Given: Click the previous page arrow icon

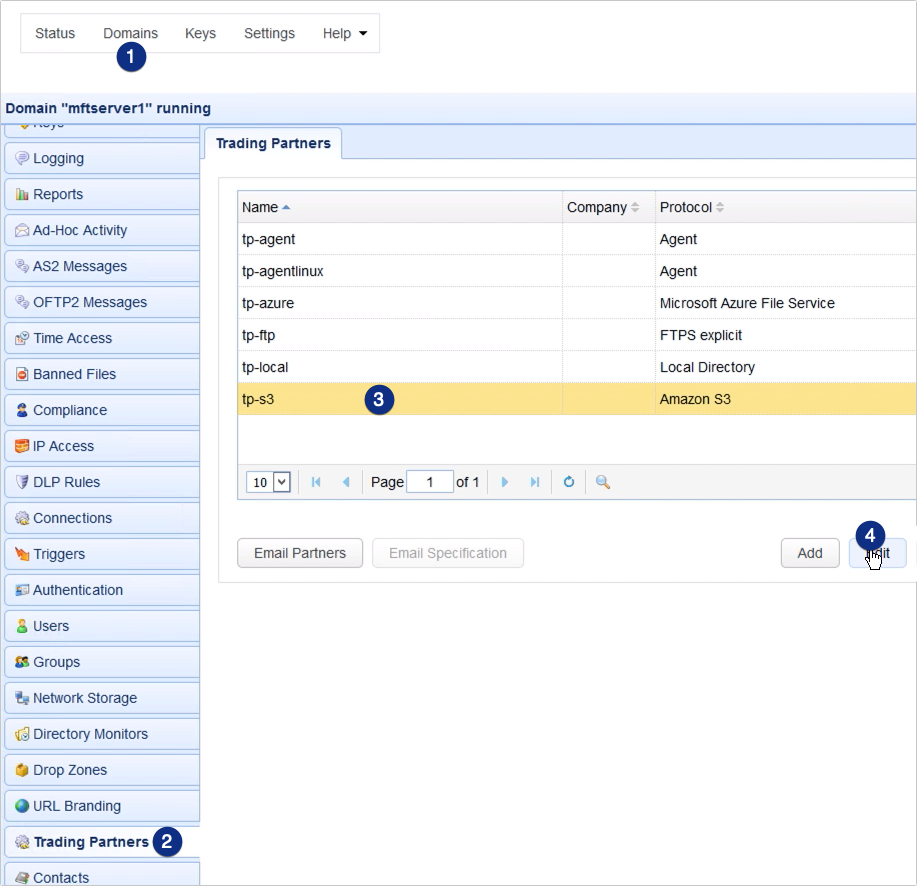Looking at the screenshot, I should 346,482.
